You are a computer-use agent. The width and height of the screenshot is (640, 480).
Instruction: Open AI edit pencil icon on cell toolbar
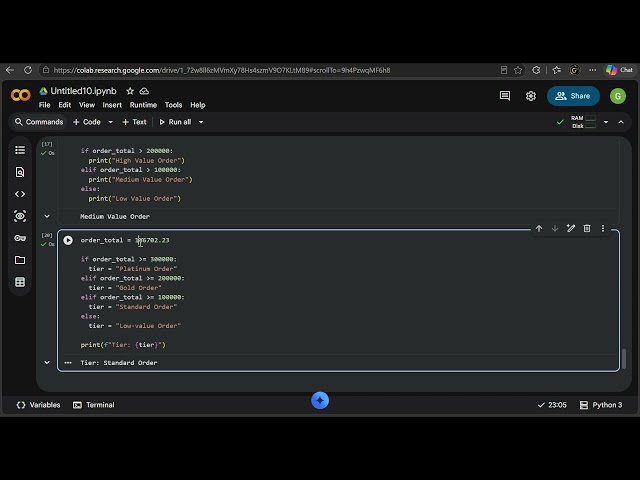click(571, 229)
